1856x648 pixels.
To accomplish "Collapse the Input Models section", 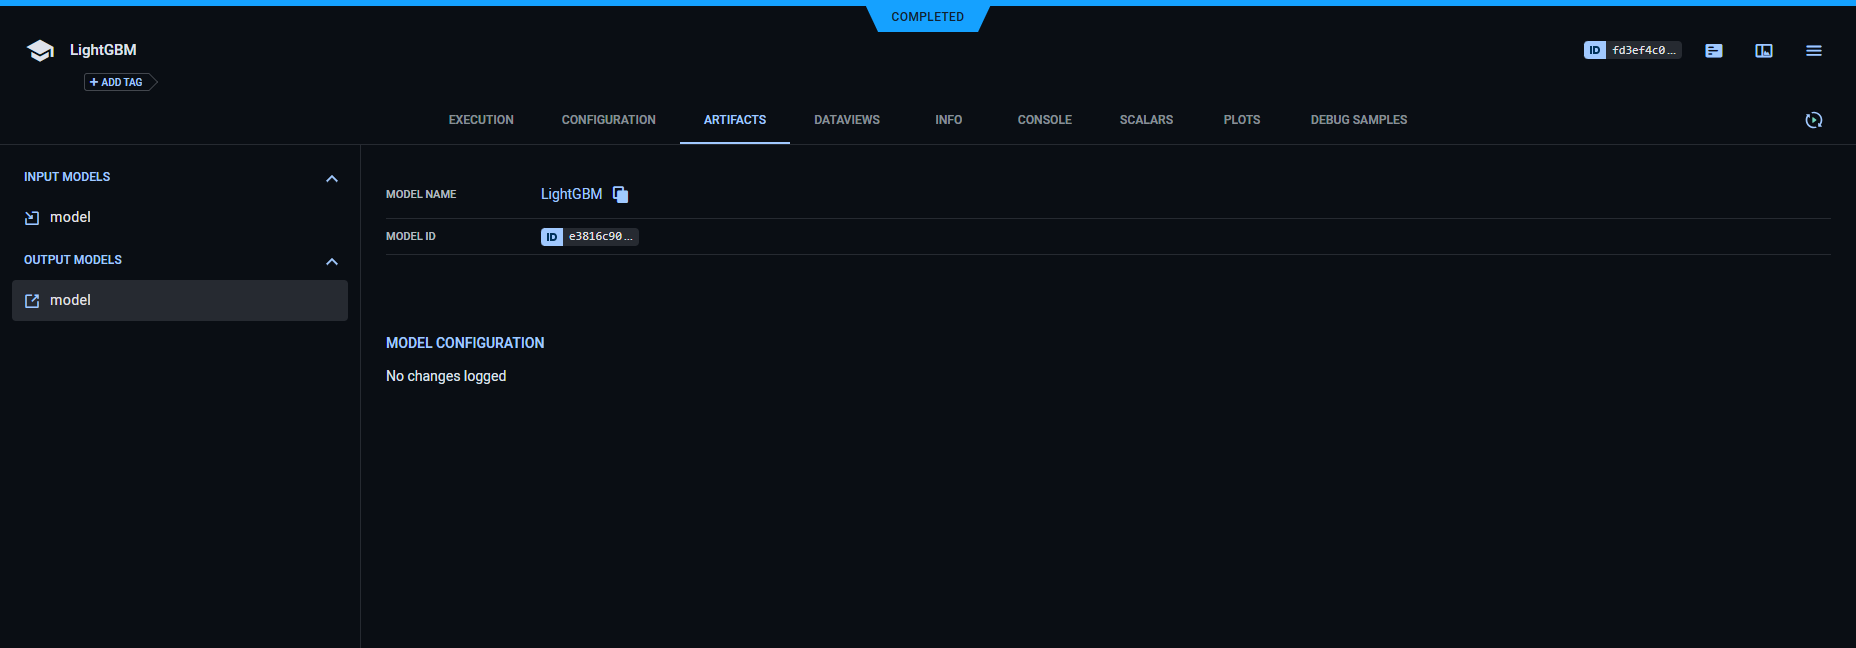I will pos(332,179).
